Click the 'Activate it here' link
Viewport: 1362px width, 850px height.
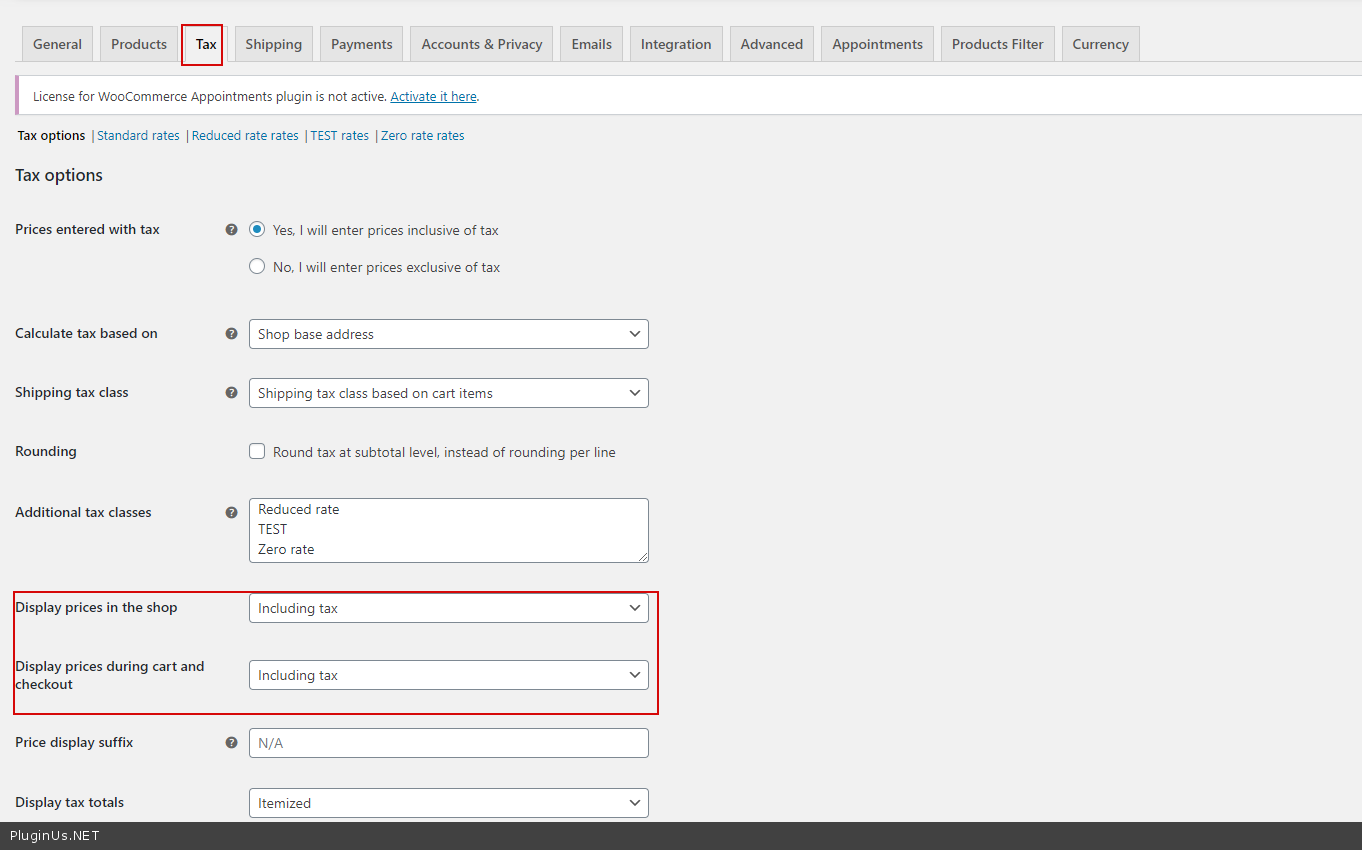tap(433, 97)
